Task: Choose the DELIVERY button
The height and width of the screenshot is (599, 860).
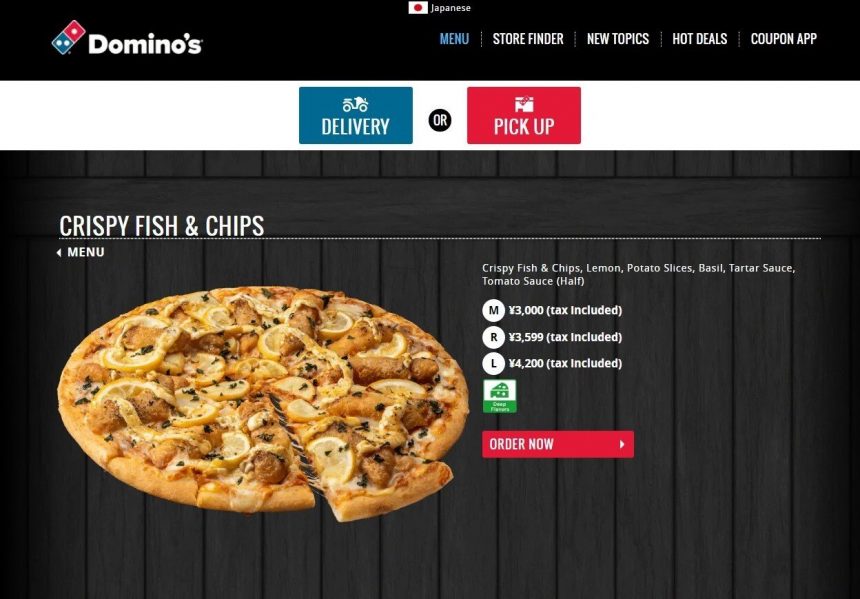Action: pos(356,115)
